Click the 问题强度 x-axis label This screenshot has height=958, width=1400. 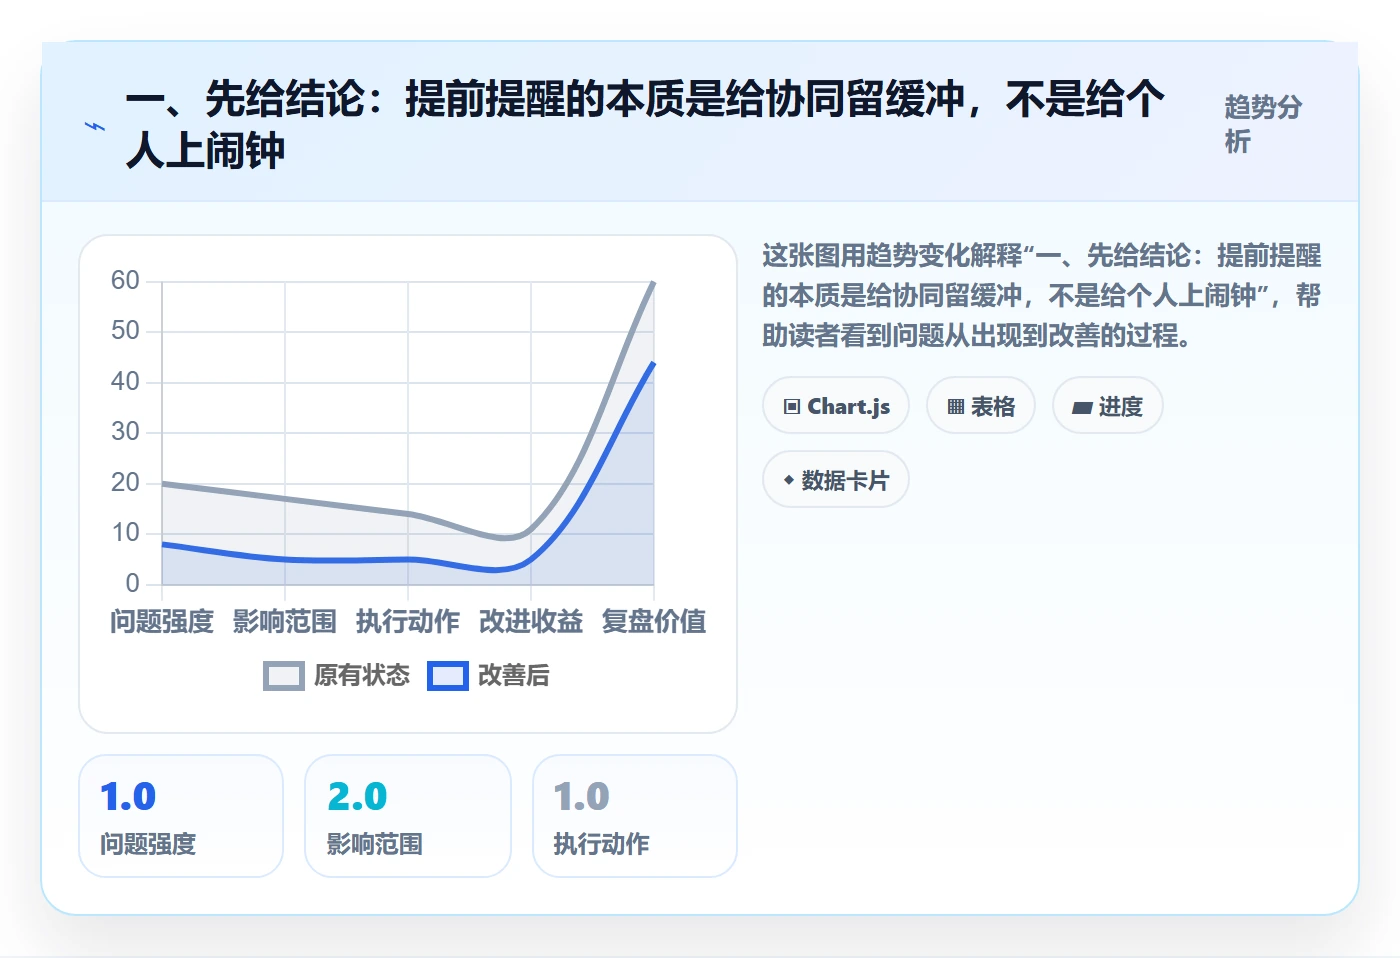pos(162,622)
